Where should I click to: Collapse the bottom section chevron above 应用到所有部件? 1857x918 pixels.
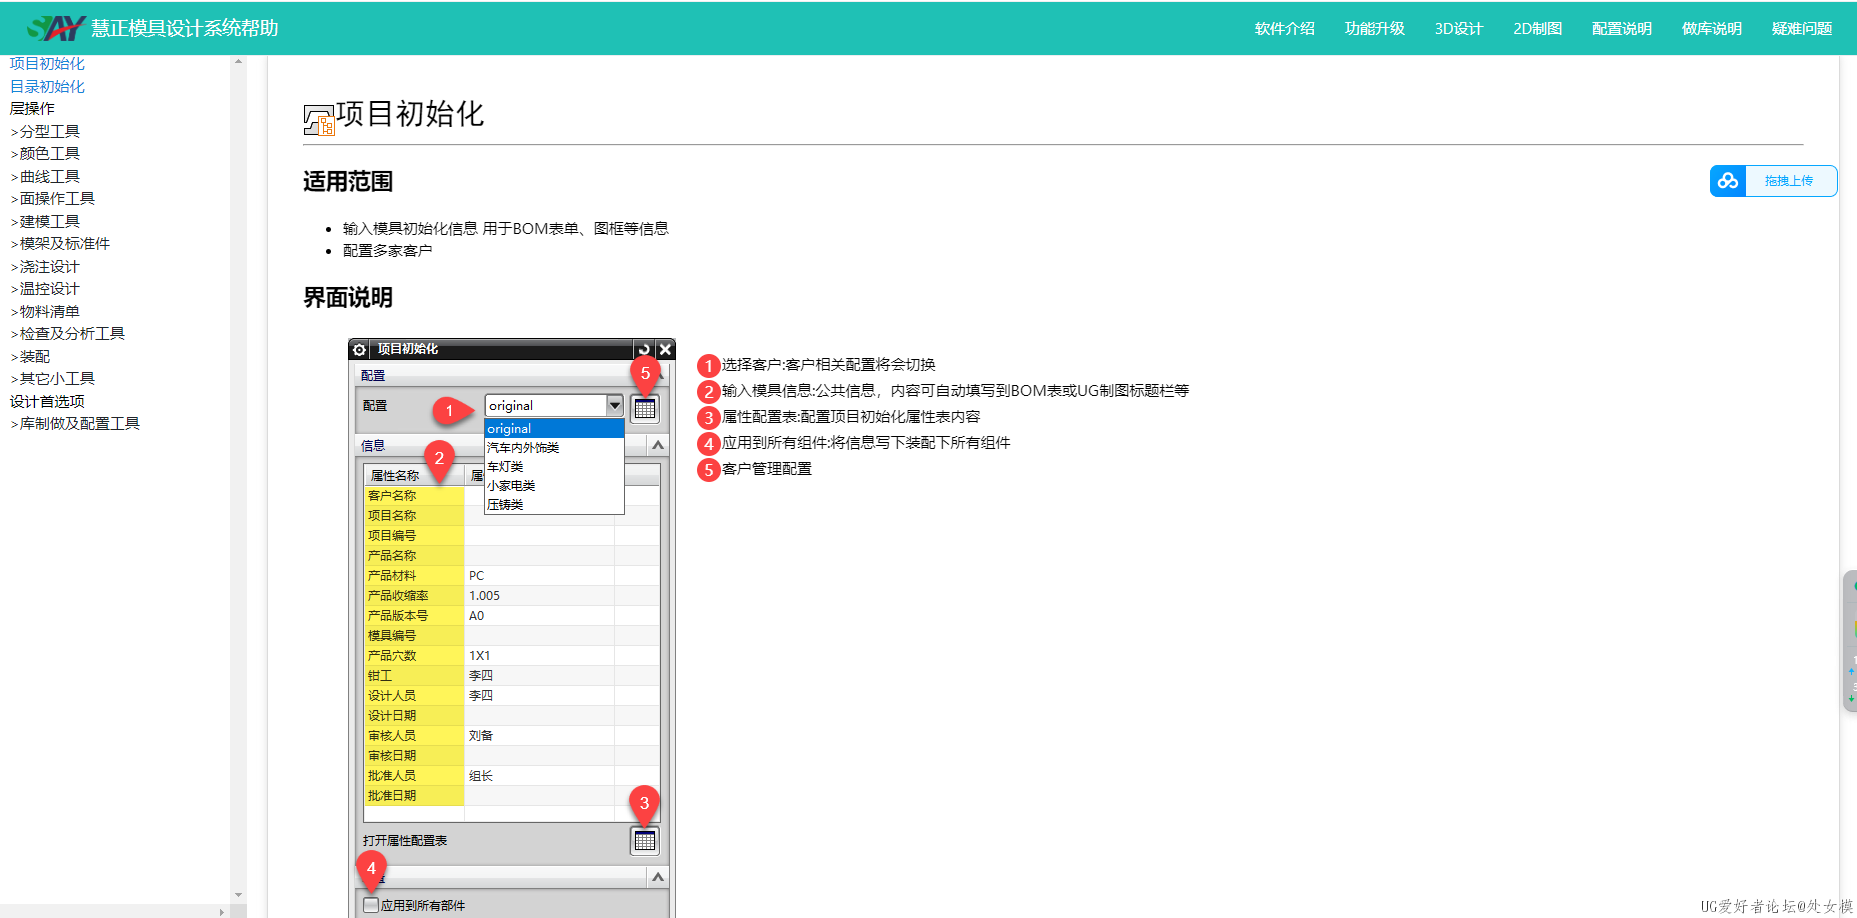tap(657, 877)
